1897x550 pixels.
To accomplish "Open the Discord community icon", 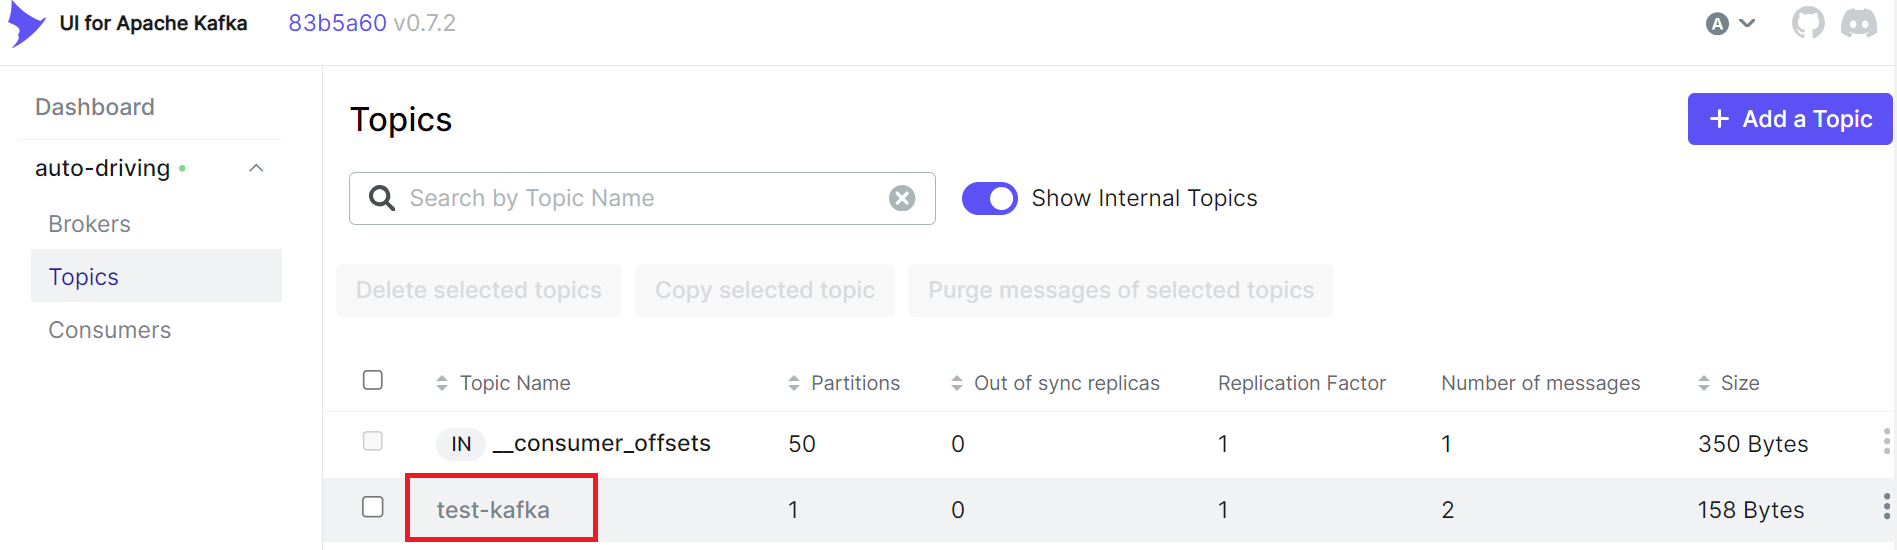I will (x=1859, y=23).
